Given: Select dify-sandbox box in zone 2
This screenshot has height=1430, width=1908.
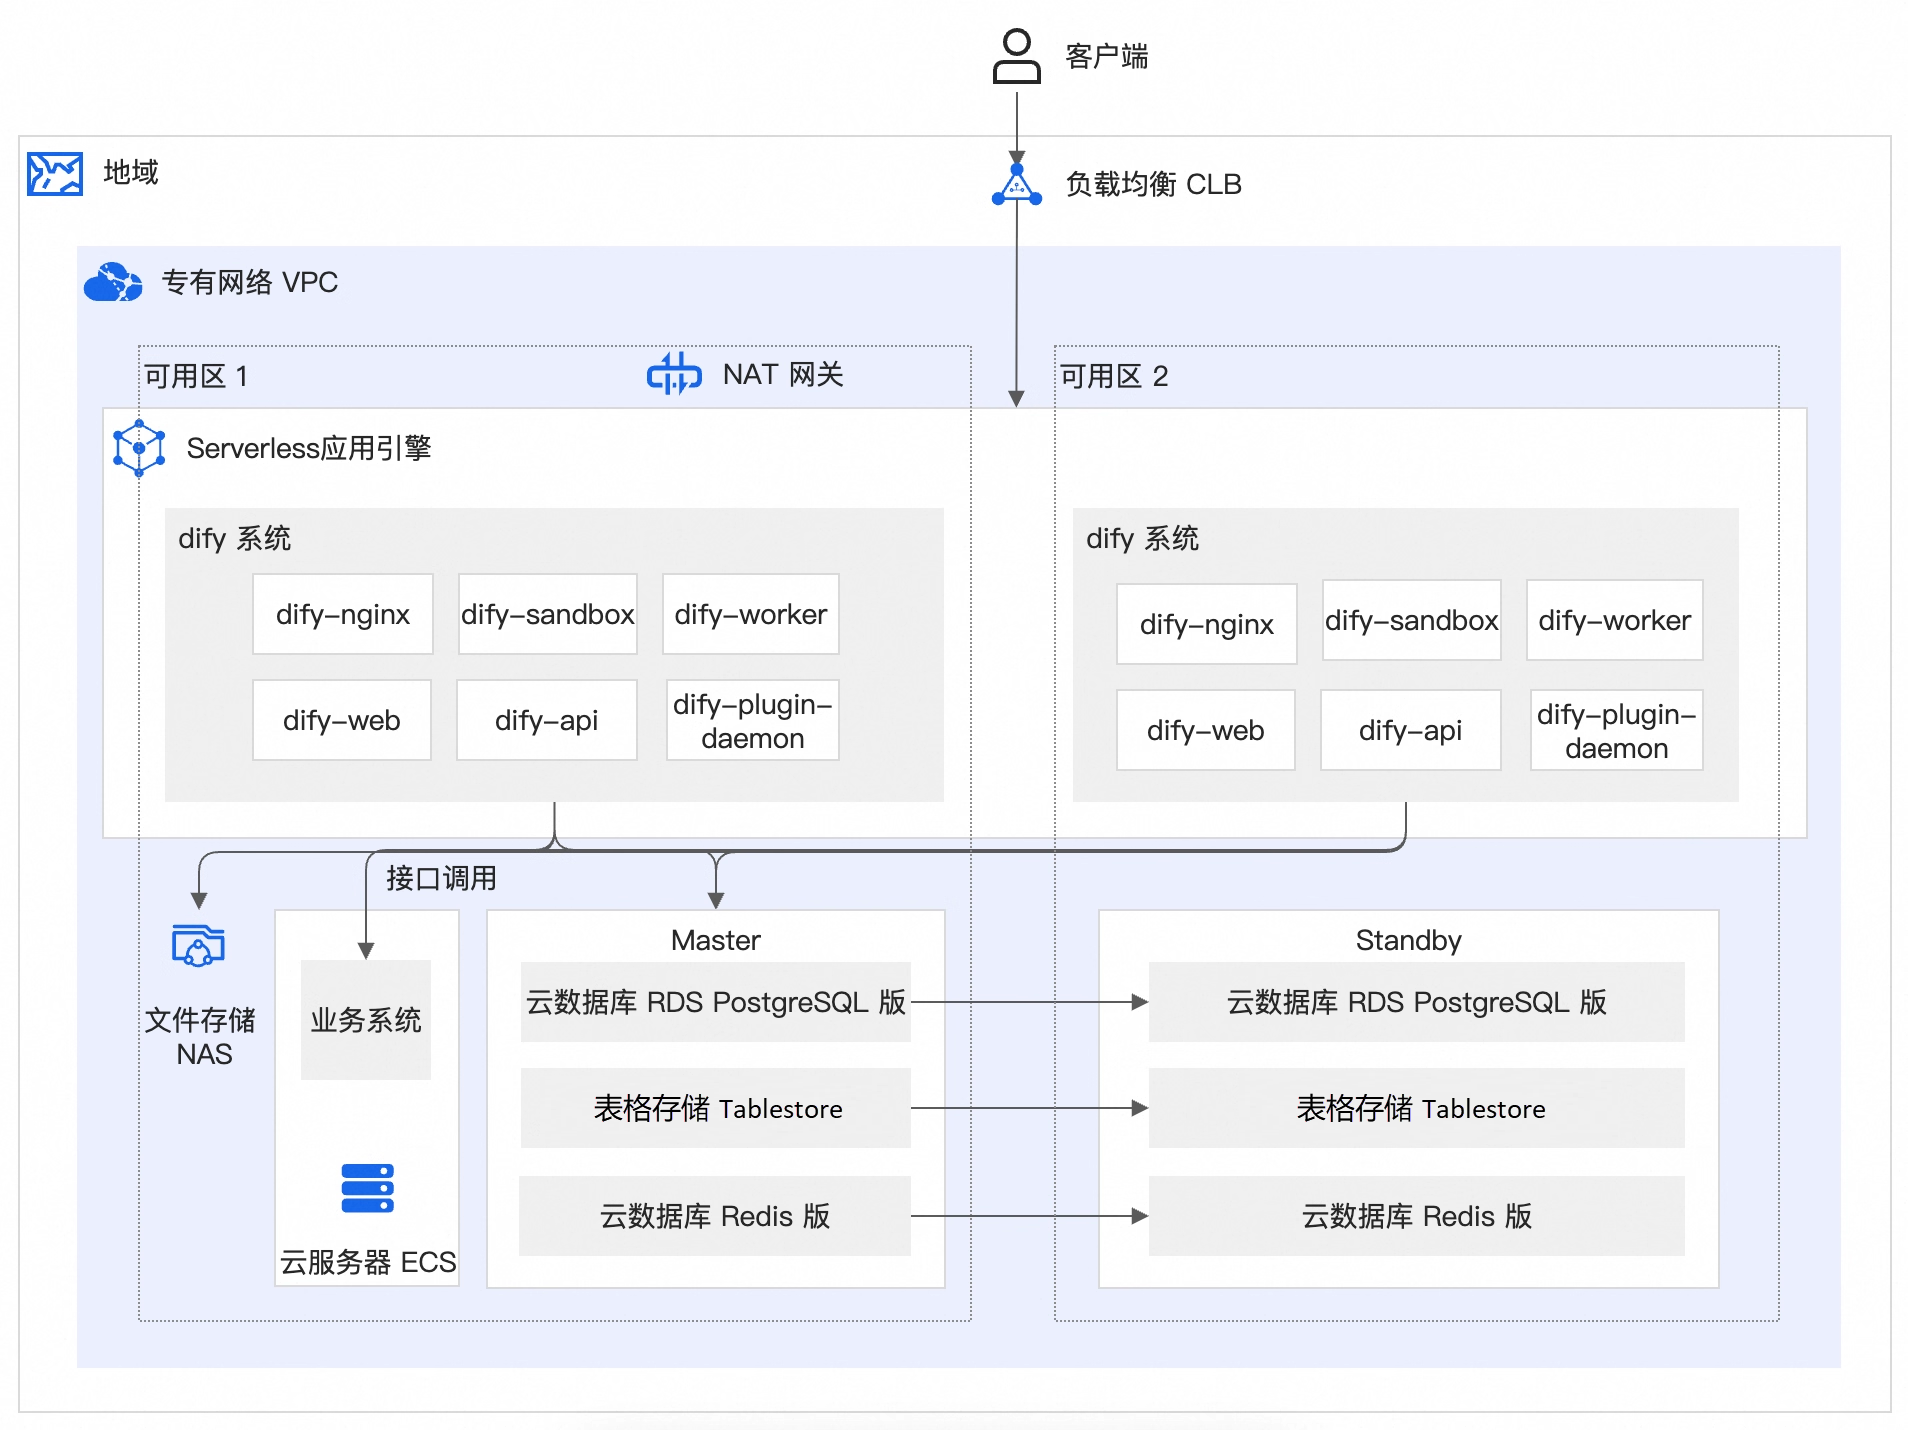Looking at the screenshot, I should point(1412,620).
